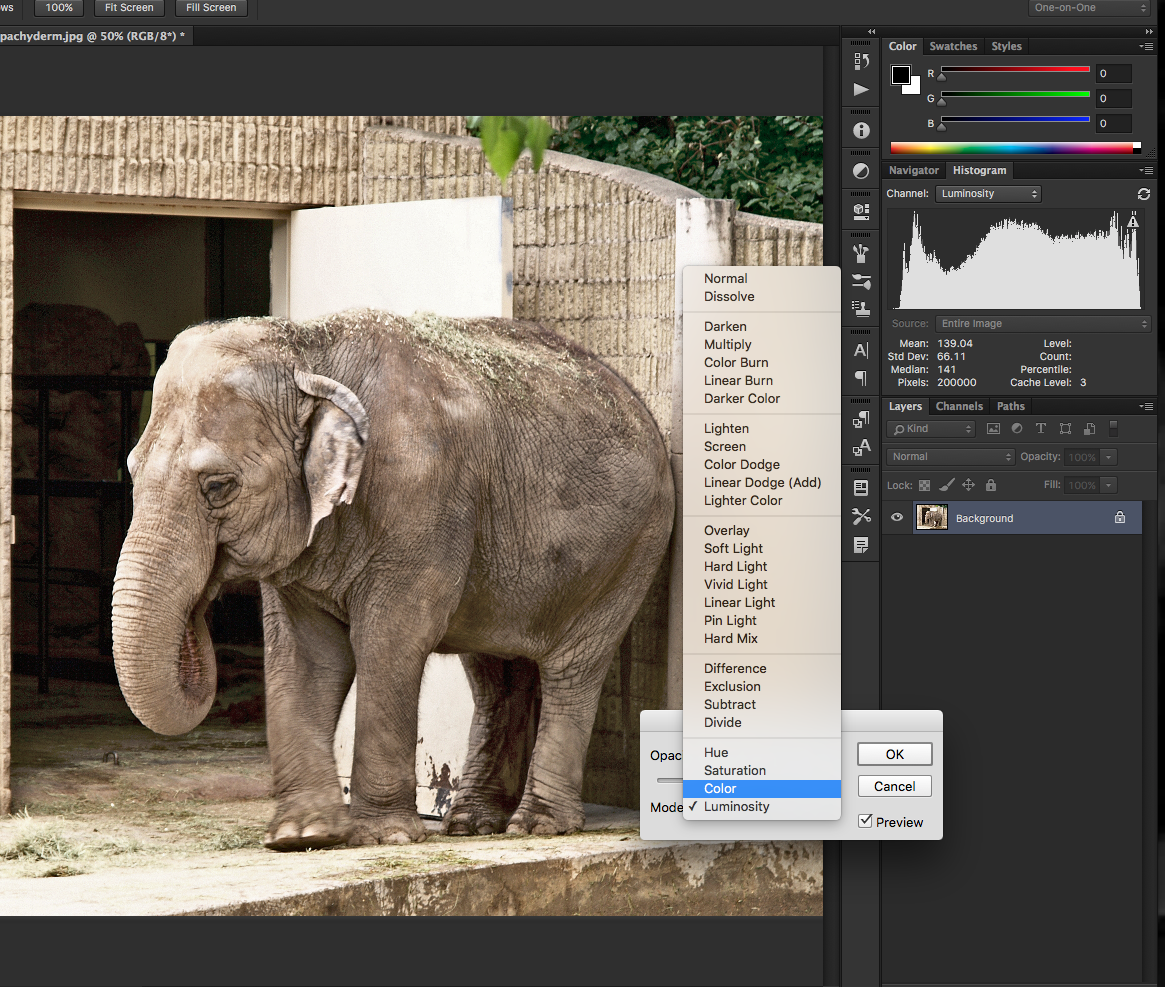The image size is (1165, 987).
Task: Open the Info panel icon
Action: (860, 130)
